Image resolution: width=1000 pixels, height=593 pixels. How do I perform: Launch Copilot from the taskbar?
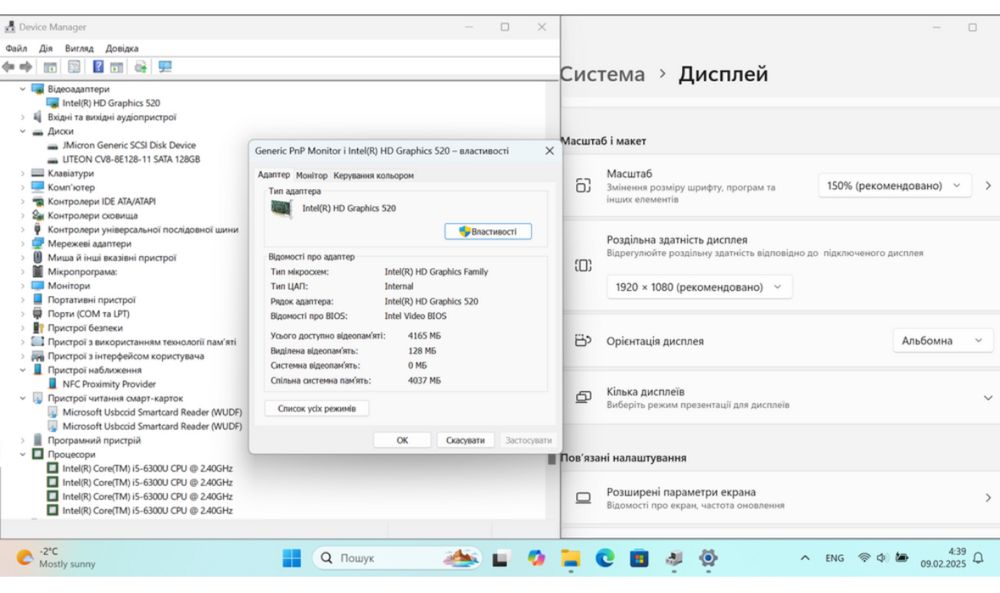[536, 558]
